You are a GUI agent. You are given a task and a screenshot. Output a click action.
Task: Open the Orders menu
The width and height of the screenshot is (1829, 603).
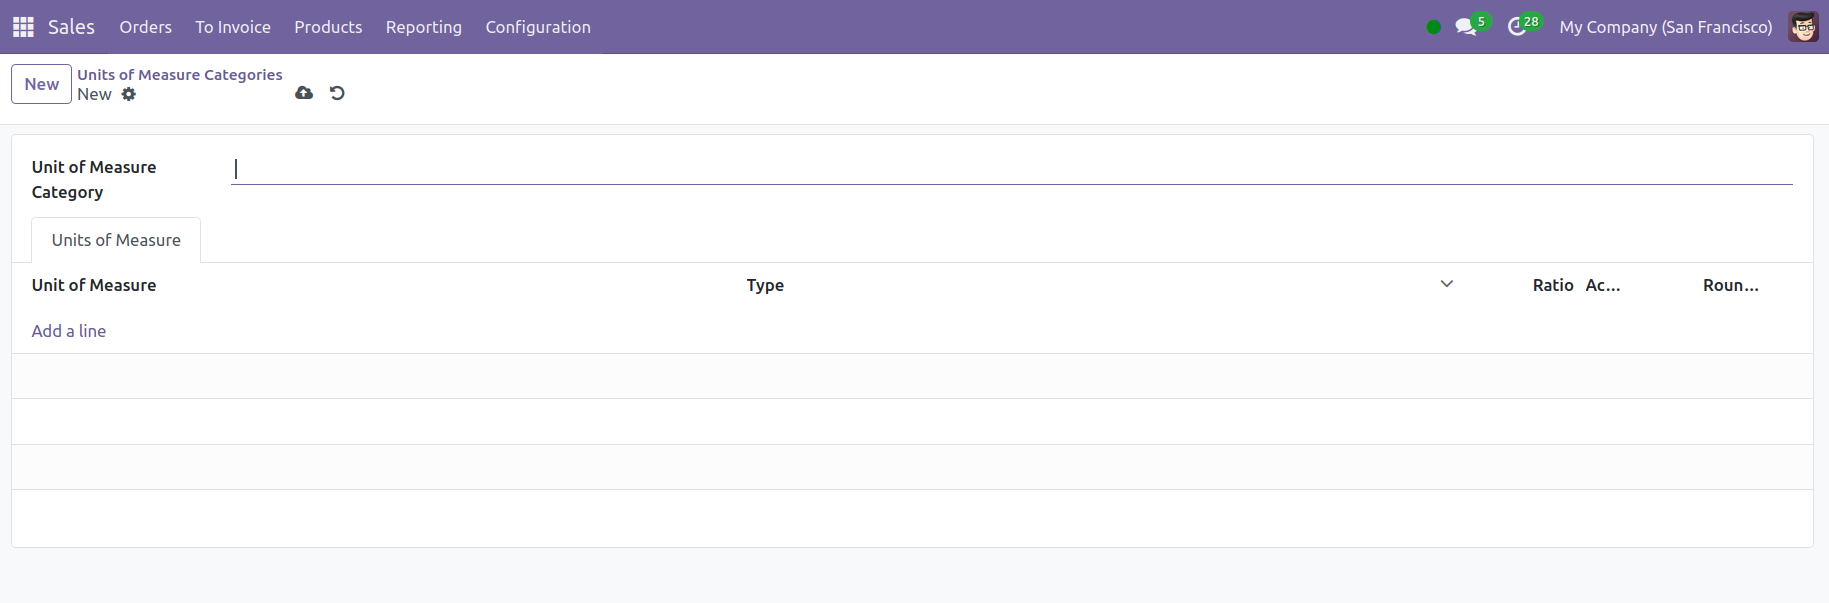click(x=145, y=27)
